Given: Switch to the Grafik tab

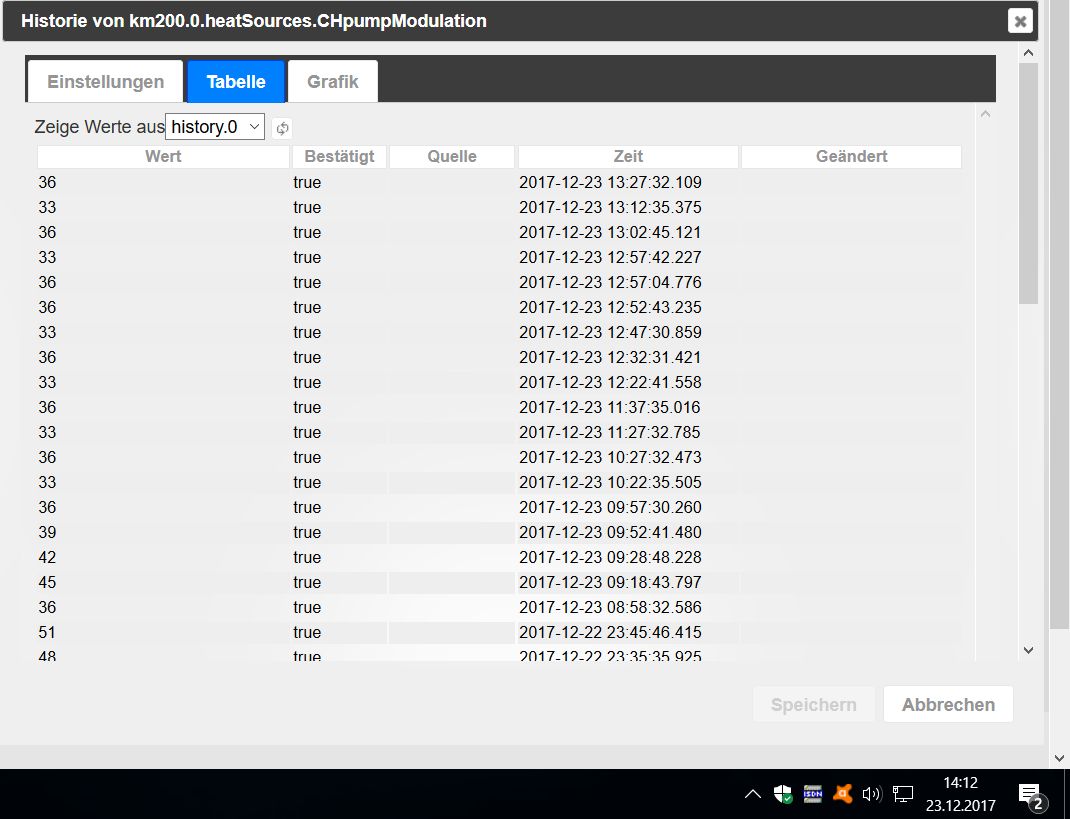Looking at the screenshot, I should point(332,82).
